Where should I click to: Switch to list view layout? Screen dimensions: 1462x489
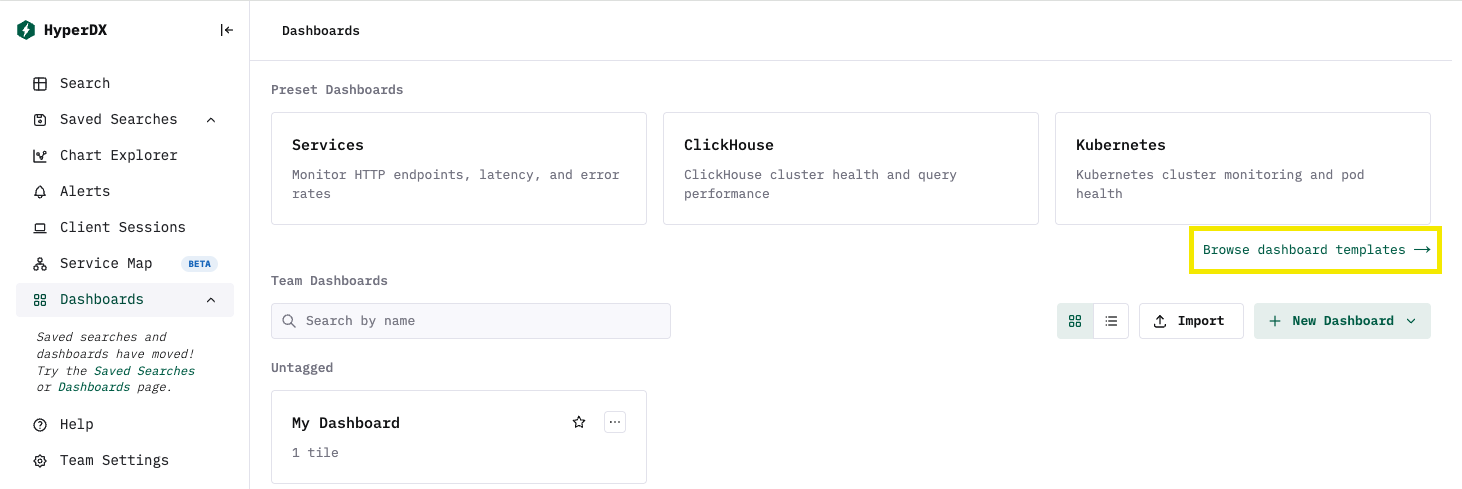coord(1111,321)
